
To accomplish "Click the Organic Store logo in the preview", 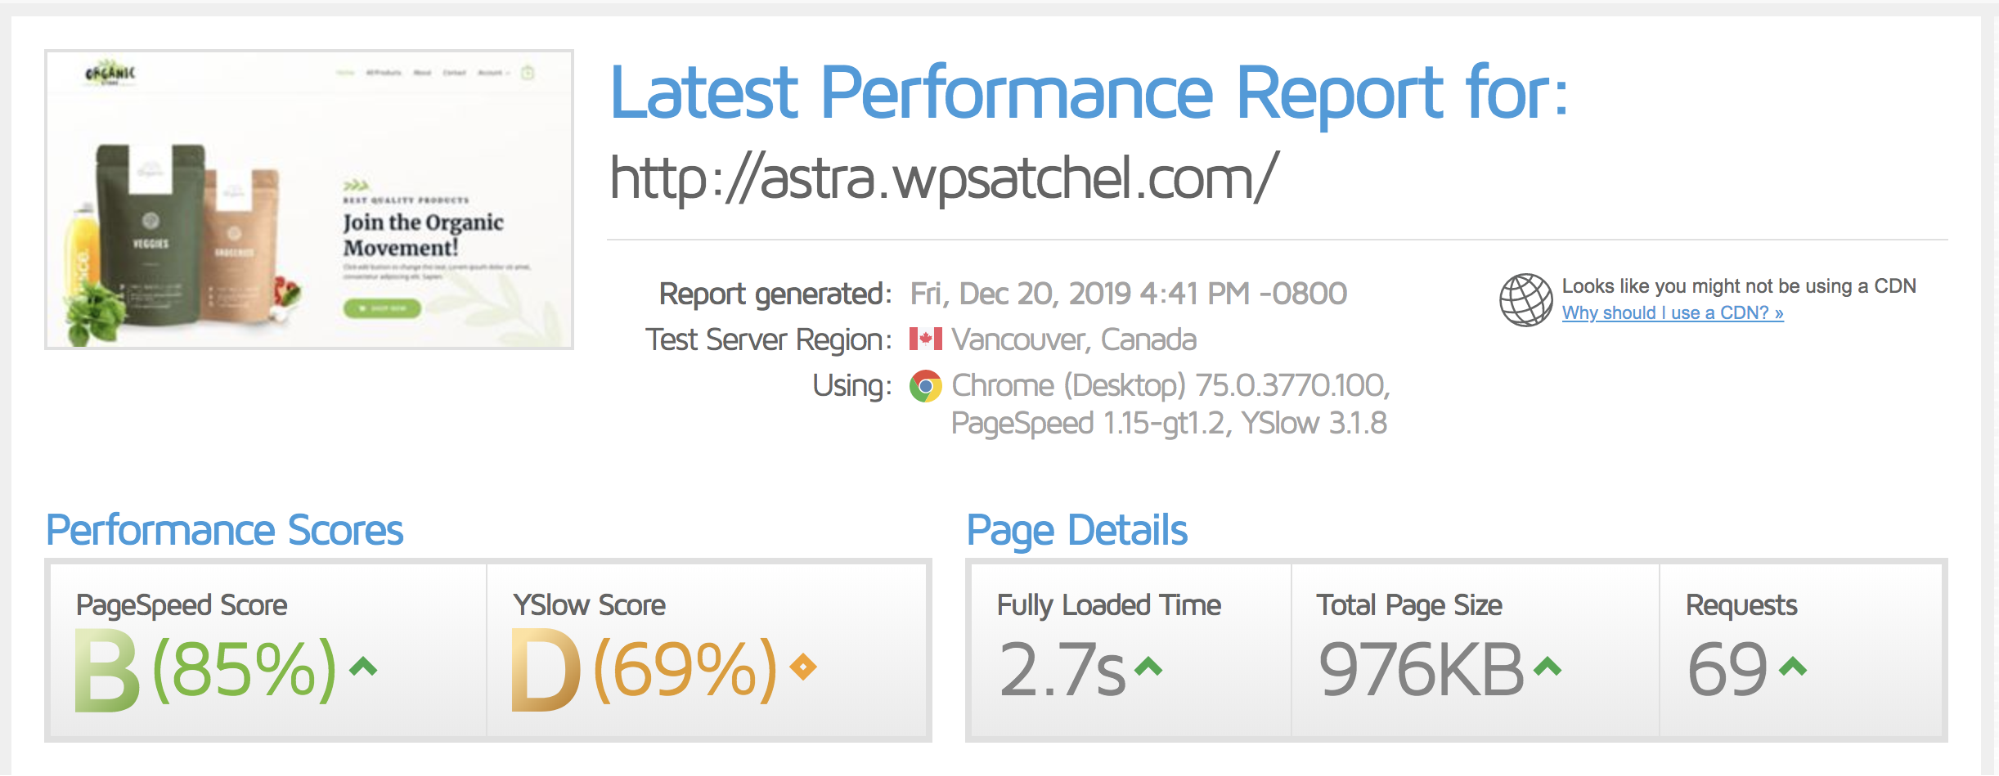I will coord(109,73).
